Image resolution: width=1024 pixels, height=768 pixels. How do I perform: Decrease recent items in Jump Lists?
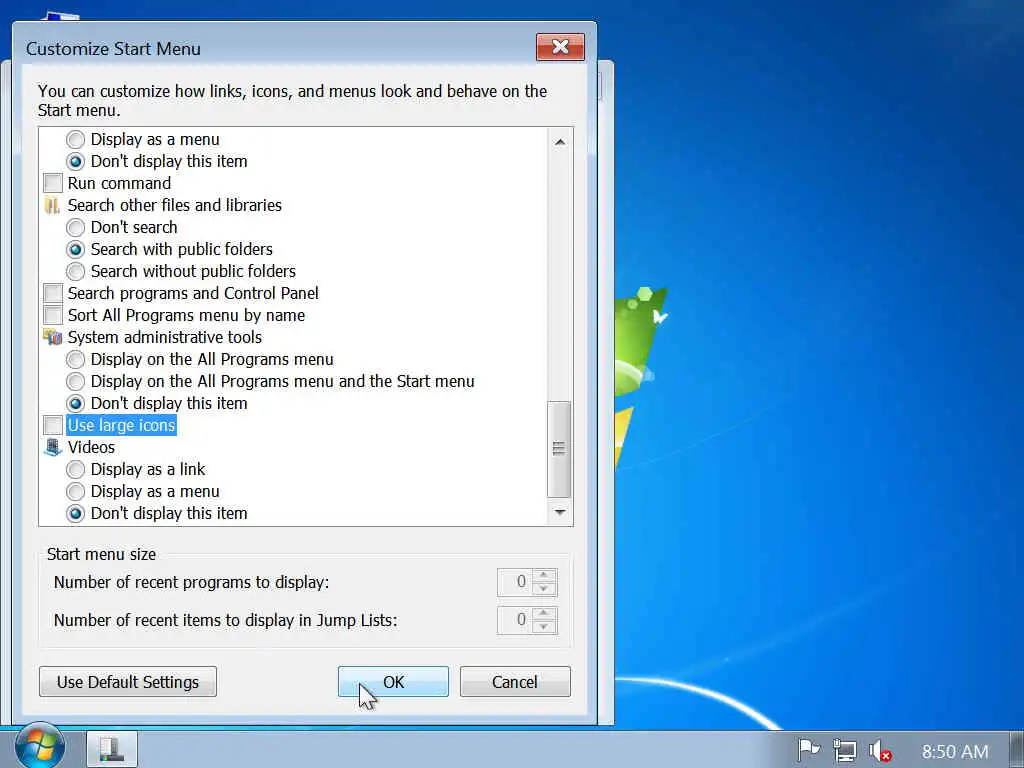[543, 626]
